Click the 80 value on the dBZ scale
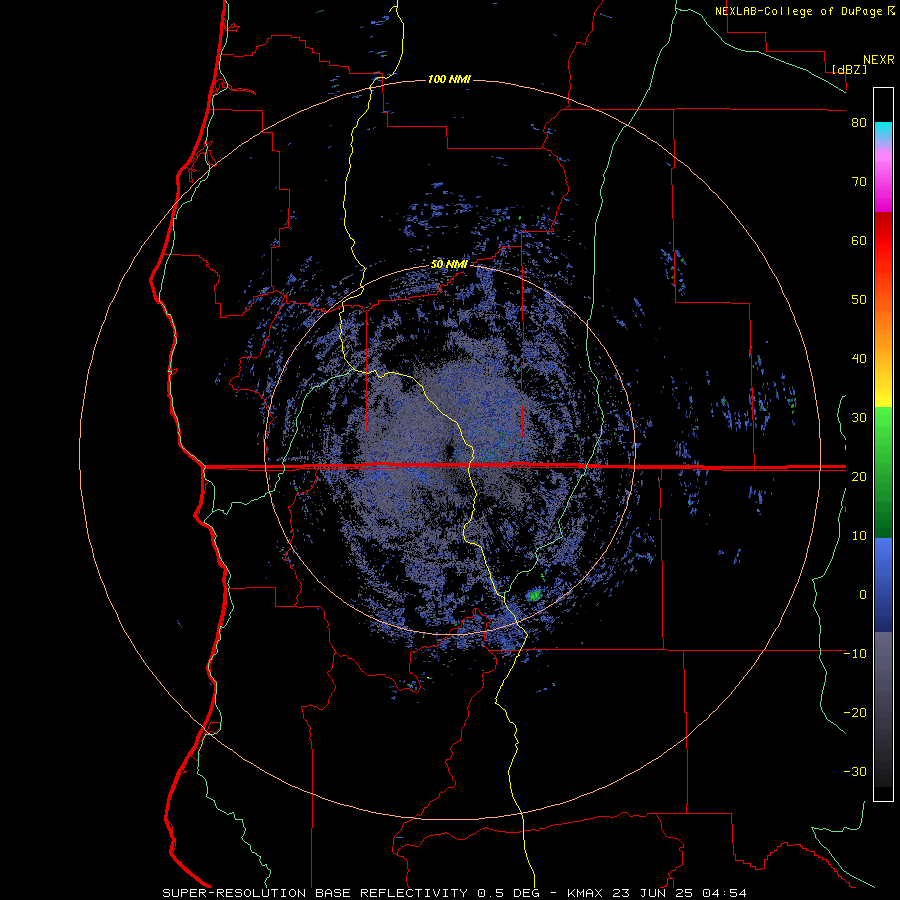Viewport: 900px width, 900px height. (859, 123)
